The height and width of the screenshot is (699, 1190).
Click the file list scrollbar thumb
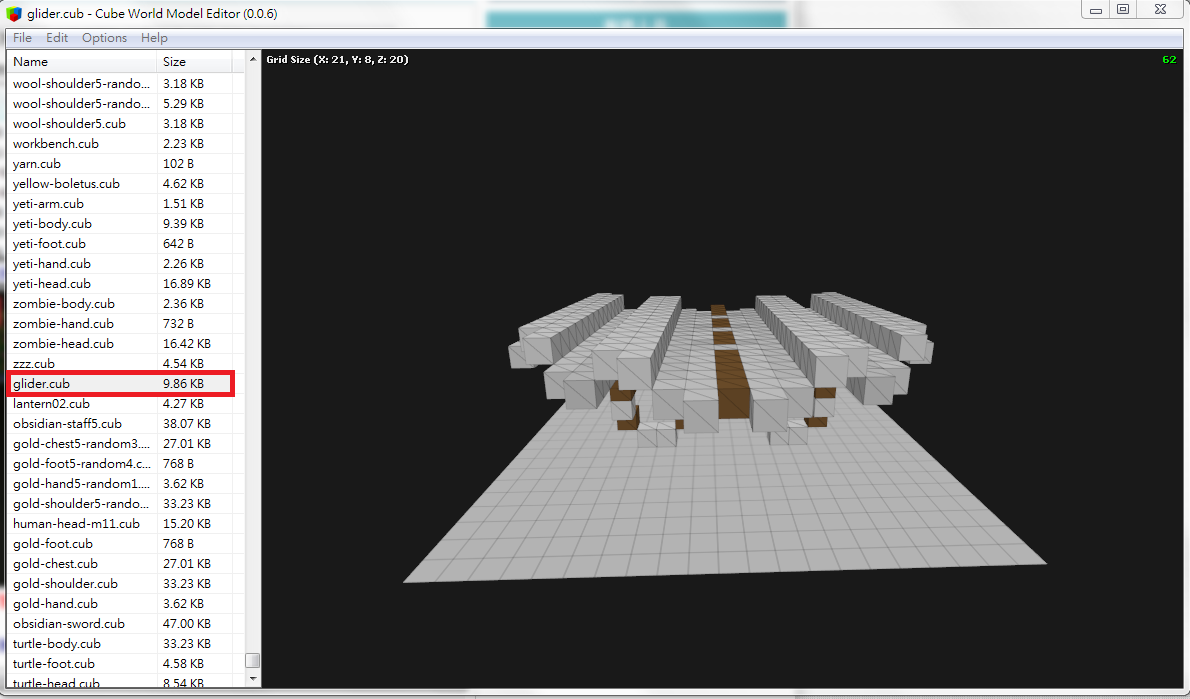[252, 660]
